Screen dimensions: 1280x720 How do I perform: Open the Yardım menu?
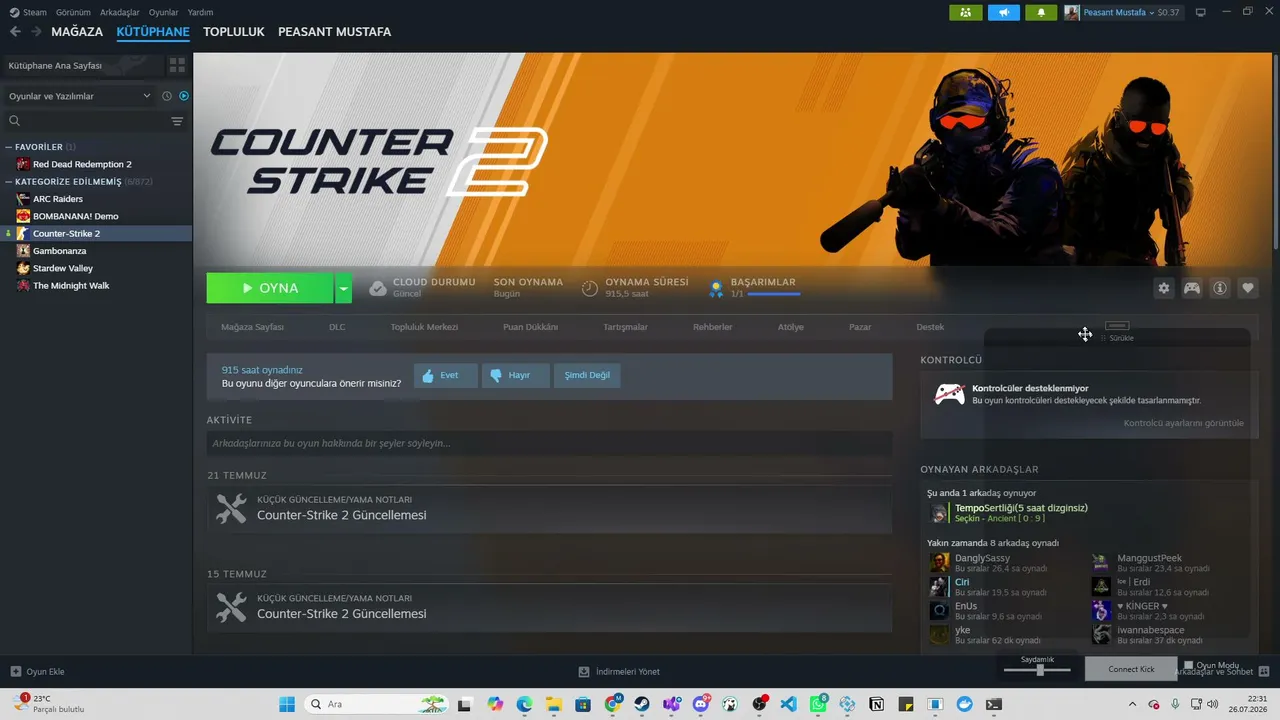(x=201, y=12)
